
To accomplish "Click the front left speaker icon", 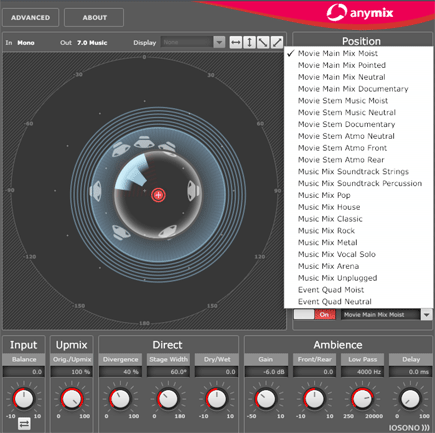I will click(121, 149).
